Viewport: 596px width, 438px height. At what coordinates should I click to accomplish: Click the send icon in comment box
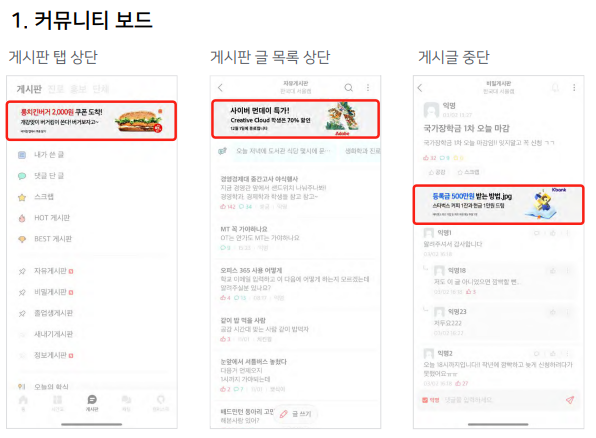569,400
